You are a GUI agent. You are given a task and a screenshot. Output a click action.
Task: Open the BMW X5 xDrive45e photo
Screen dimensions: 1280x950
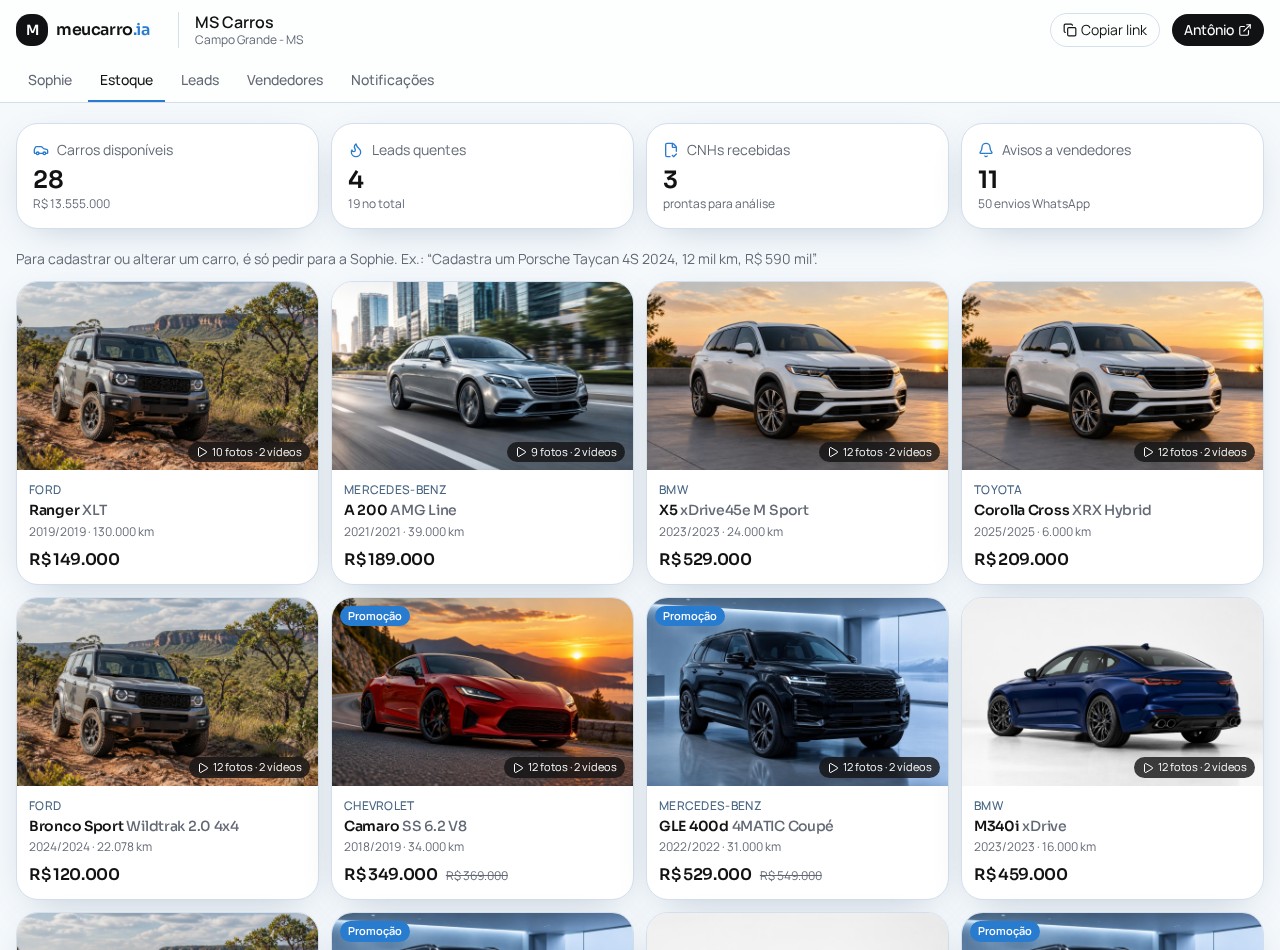[x=797, y=376]
